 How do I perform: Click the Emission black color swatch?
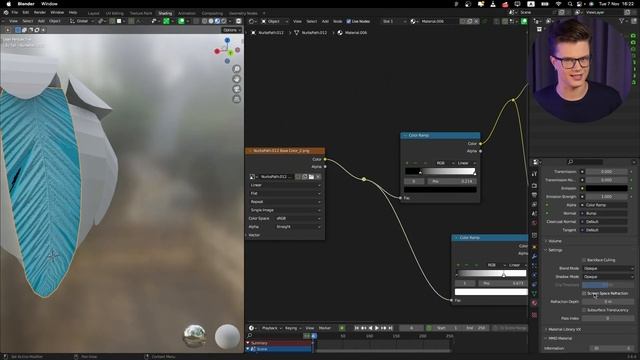pos(607,188)
